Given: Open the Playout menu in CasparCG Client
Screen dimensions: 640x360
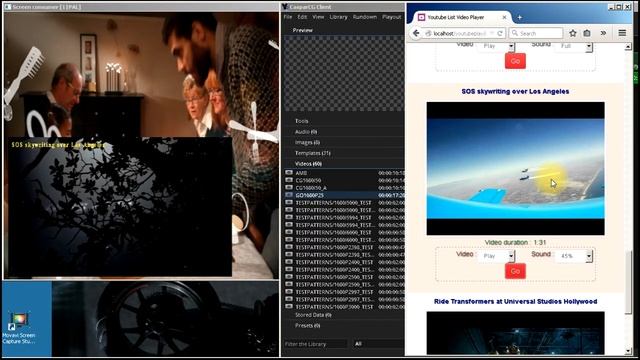Looking at the screenshot, I should tap(392, 17).
